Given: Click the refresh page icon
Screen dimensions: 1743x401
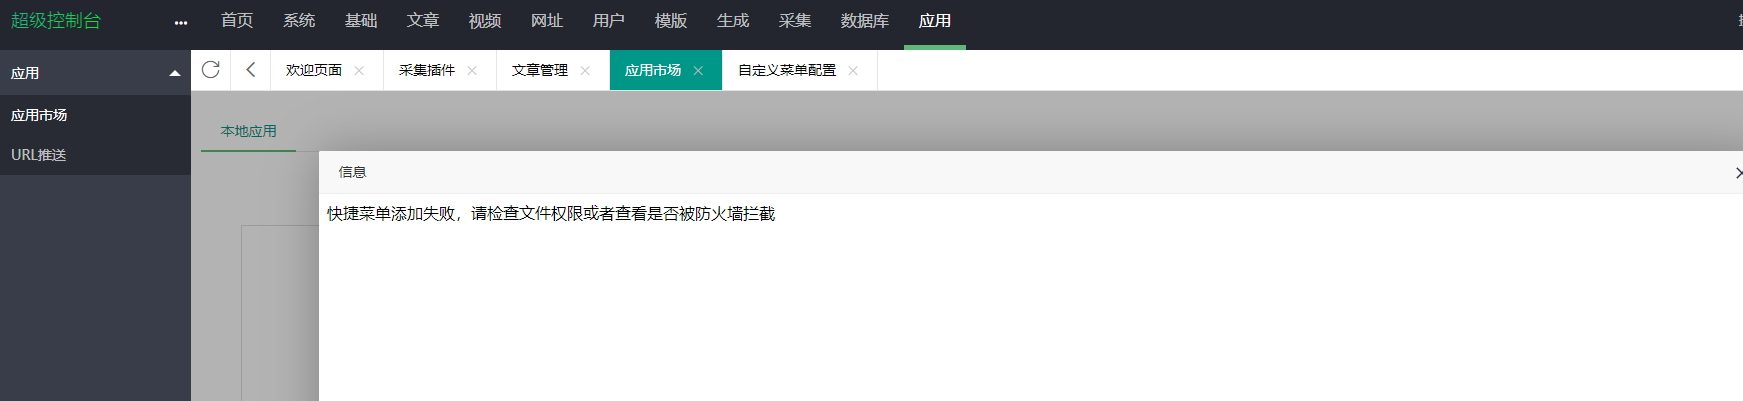Looking at the screenshot, I should point(211,70).
